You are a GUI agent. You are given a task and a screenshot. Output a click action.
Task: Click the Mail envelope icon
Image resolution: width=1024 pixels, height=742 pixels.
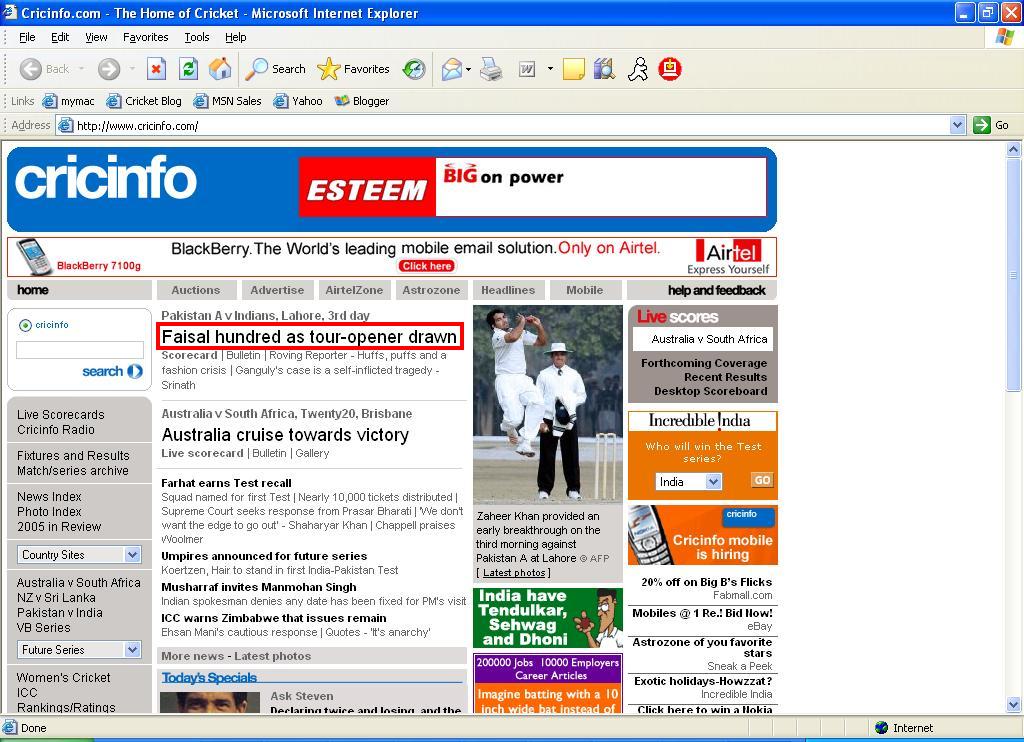tap(451, 69)
